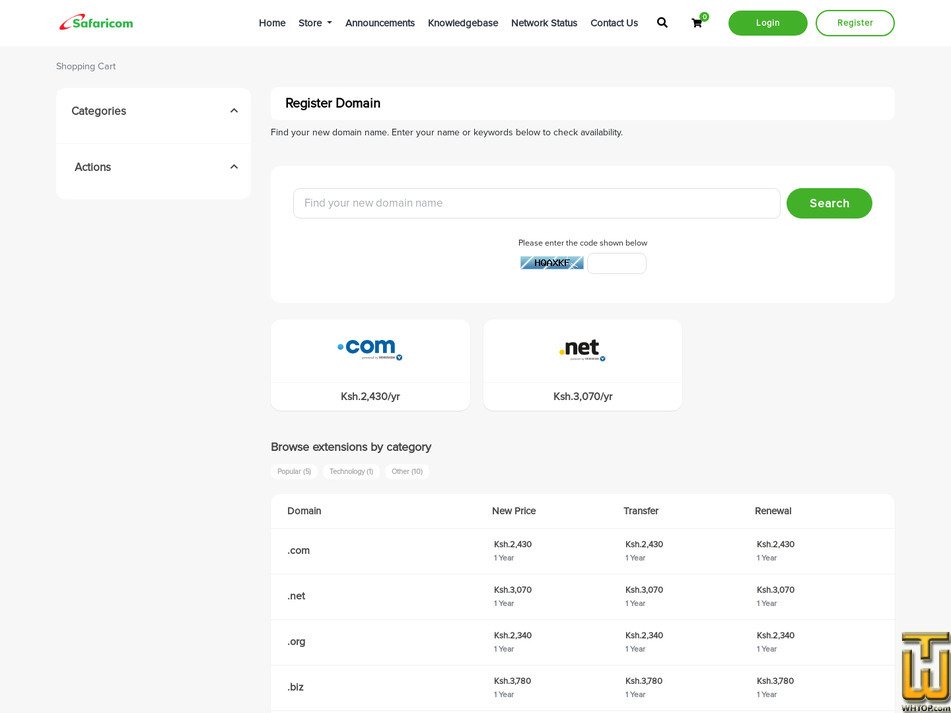Viewport: 951px width, 713px height.
Task: Focus the domain name search field
Action: [x=536, y=203]
